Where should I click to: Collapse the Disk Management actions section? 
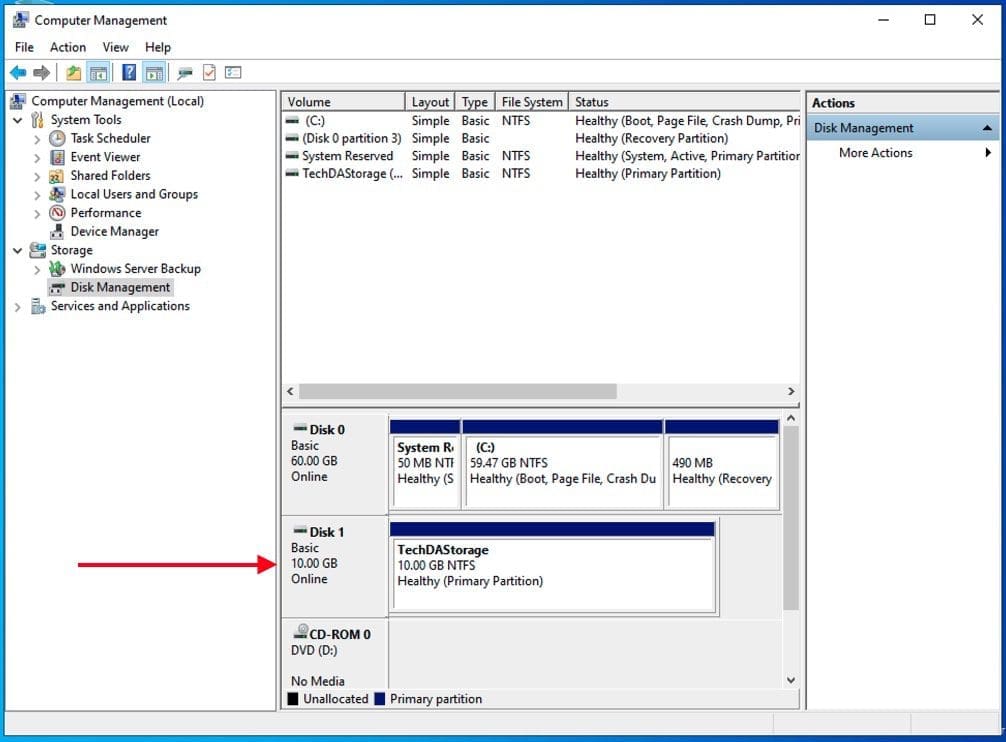(988, 128)
